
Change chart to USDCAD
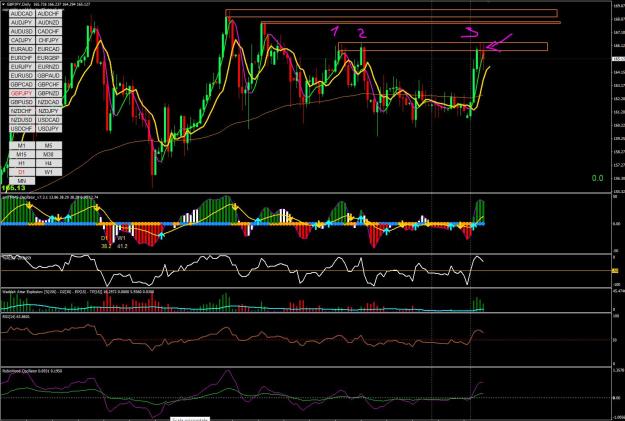click(x=49, y=120)
